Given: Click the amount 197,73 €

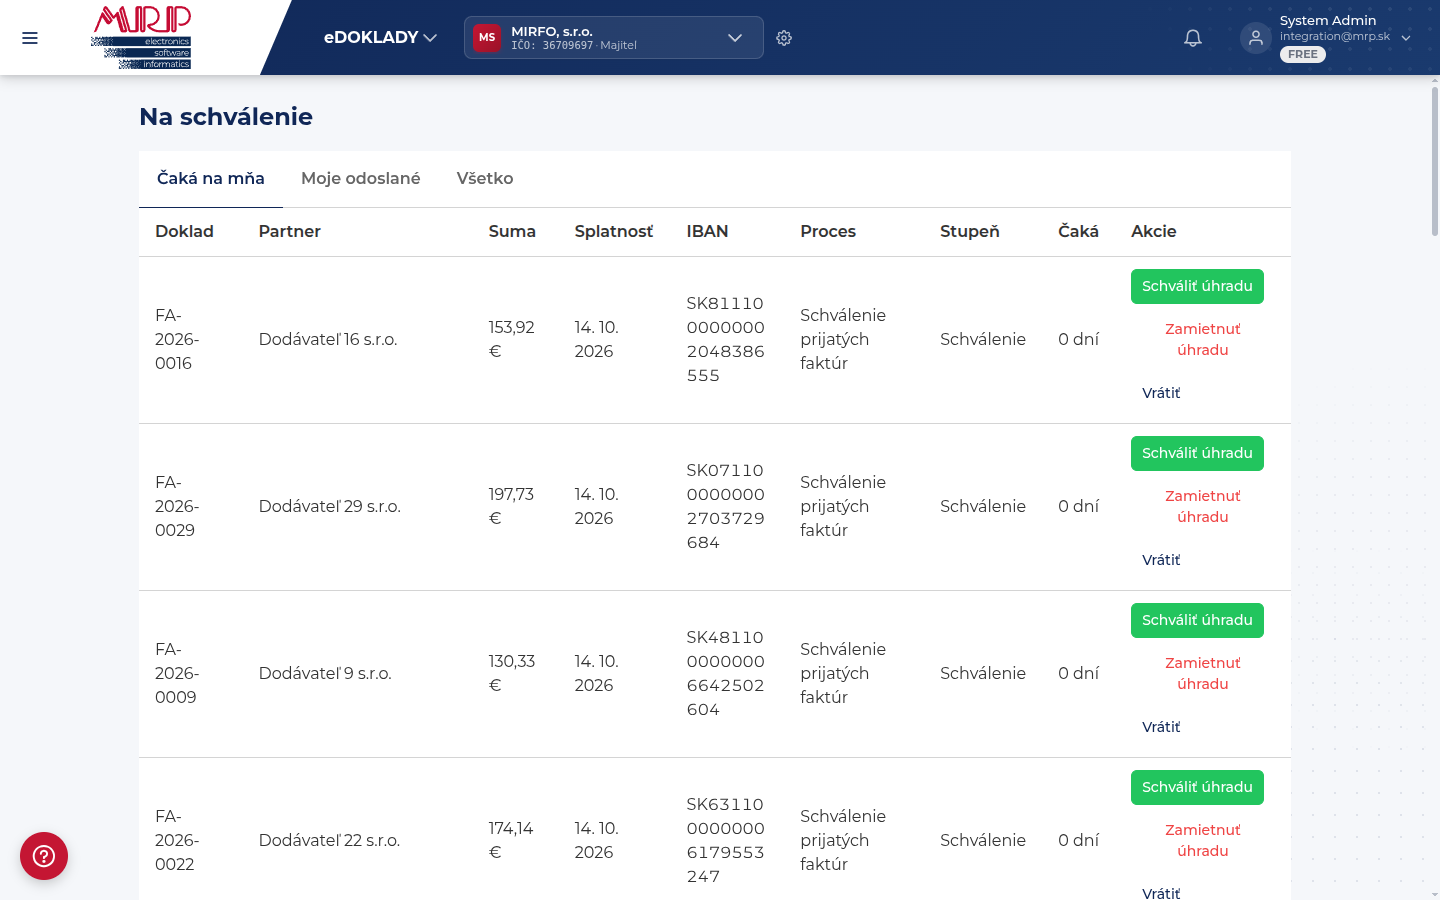Looking at the screenshot, I should tap(511, 506).
